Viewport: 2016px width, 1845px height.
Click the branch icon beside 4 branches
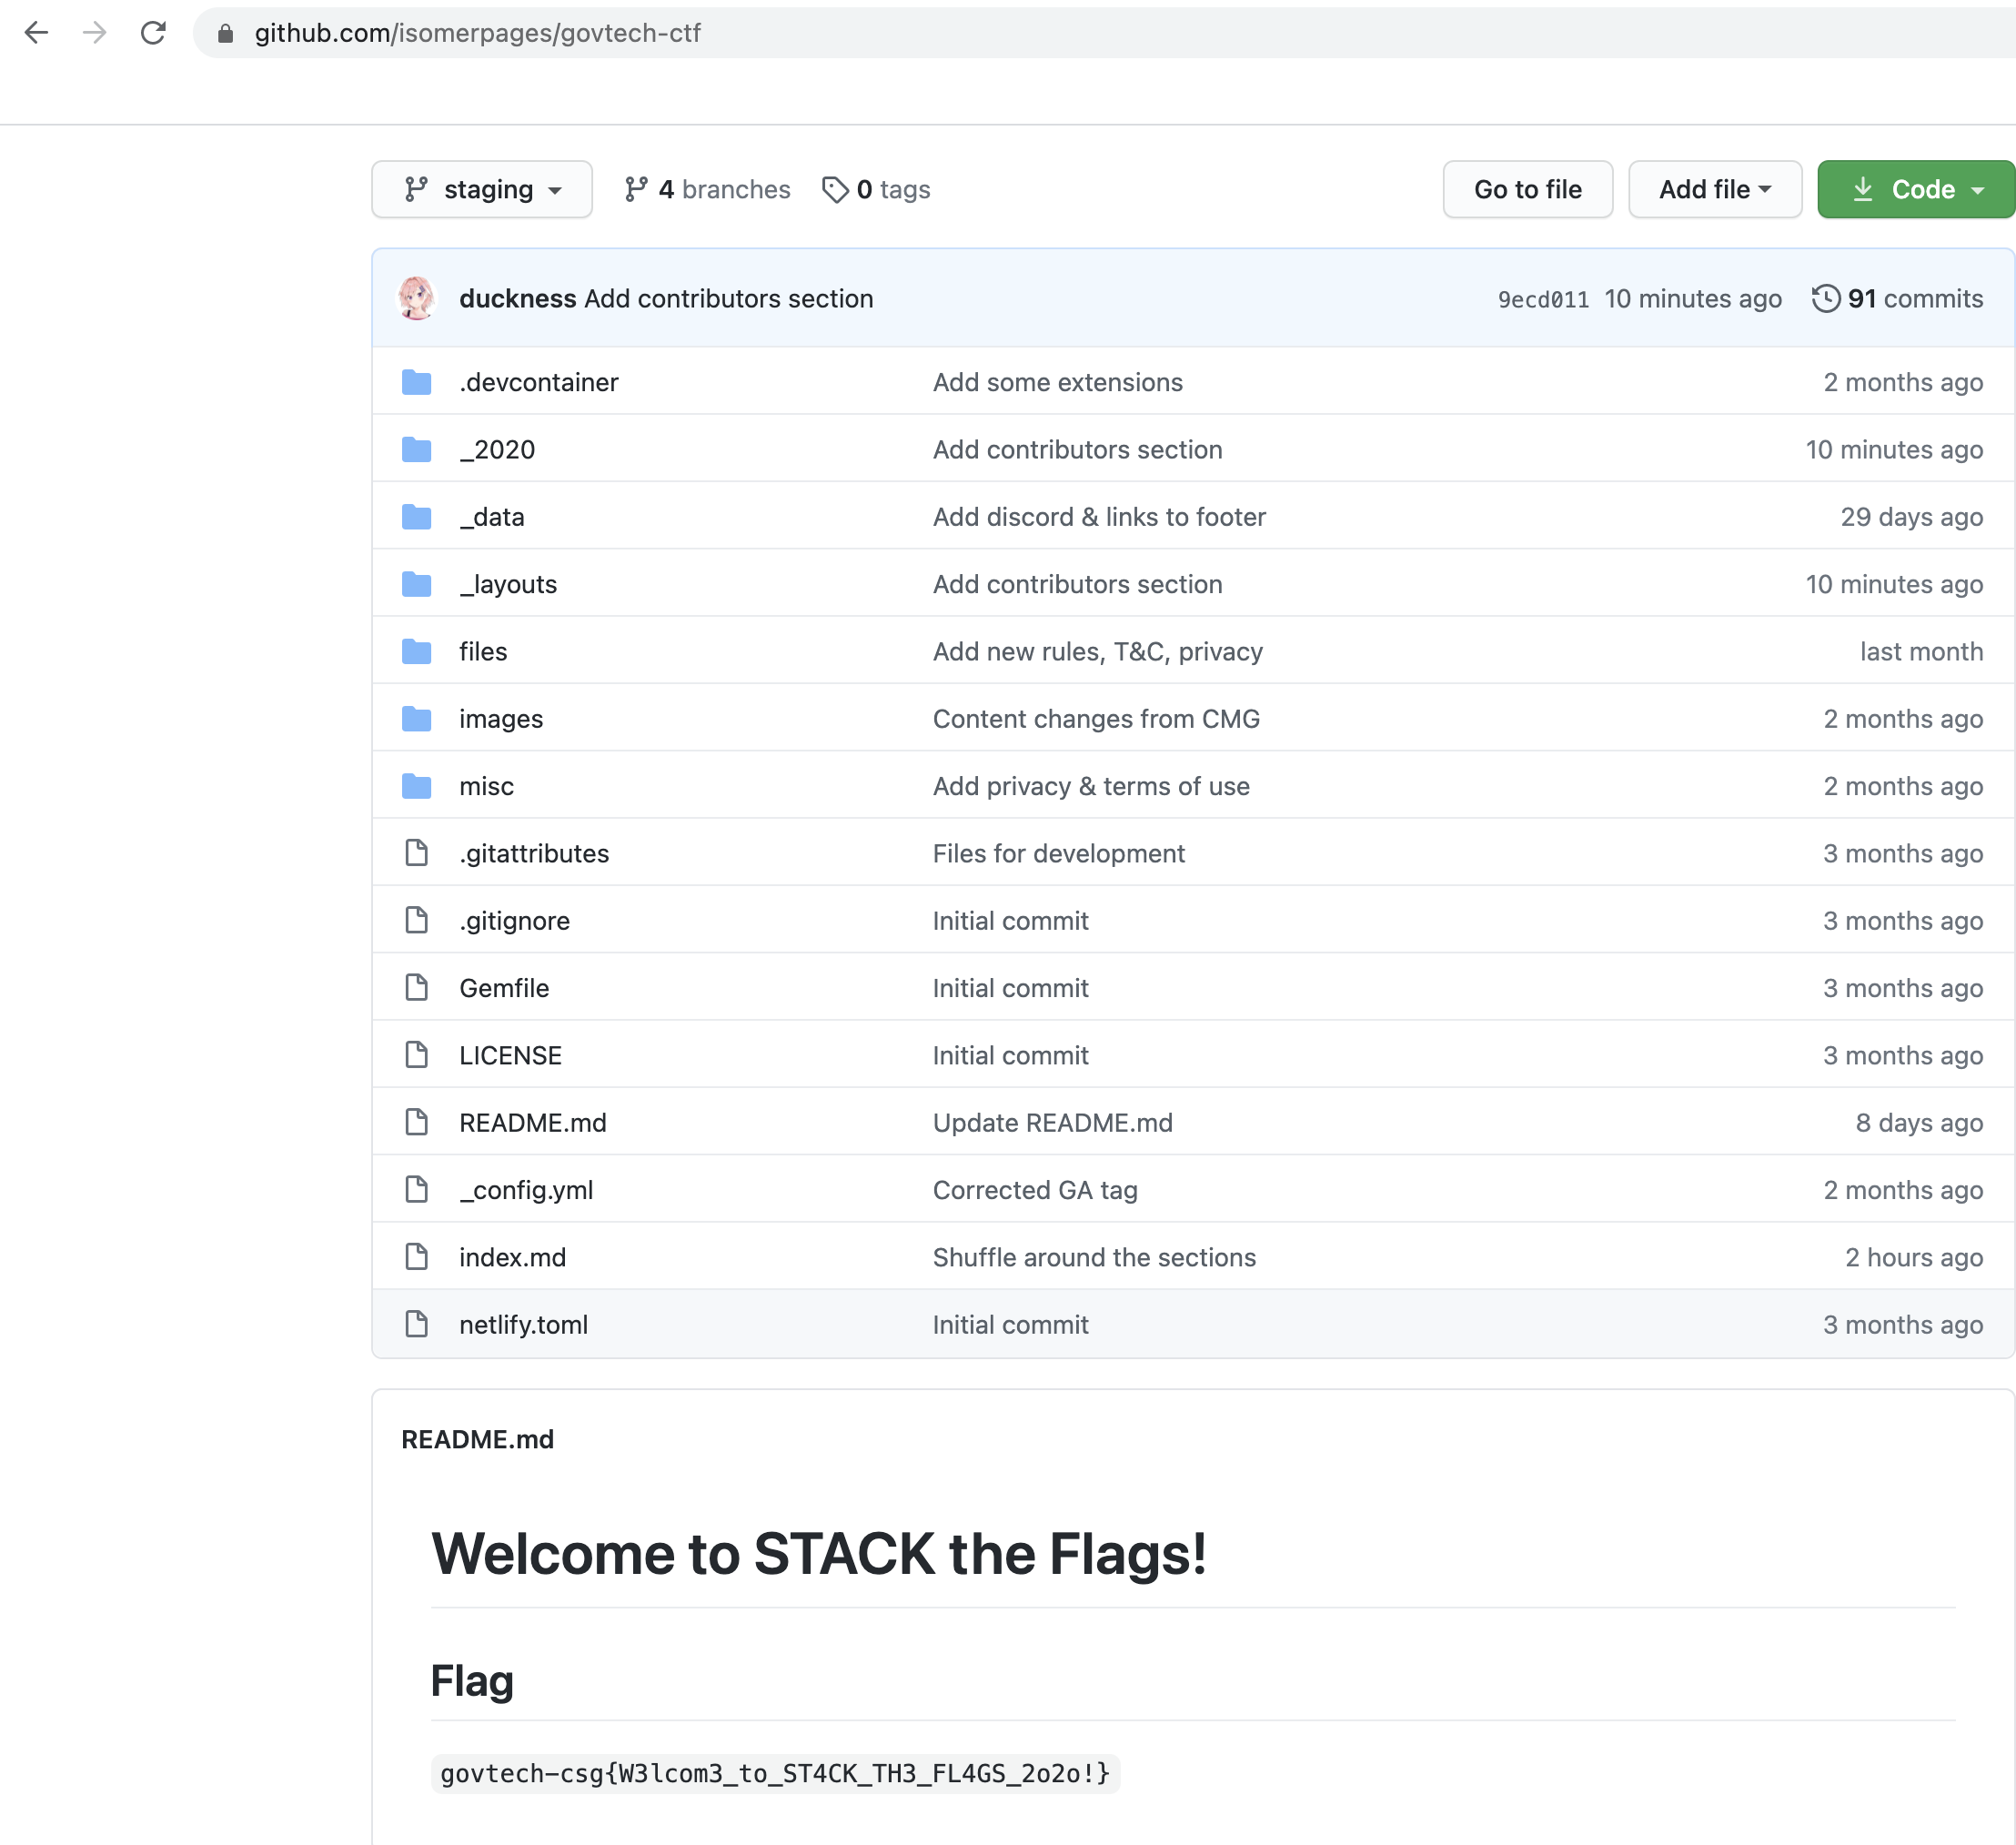pyautogui.click(x=636, y=189)
